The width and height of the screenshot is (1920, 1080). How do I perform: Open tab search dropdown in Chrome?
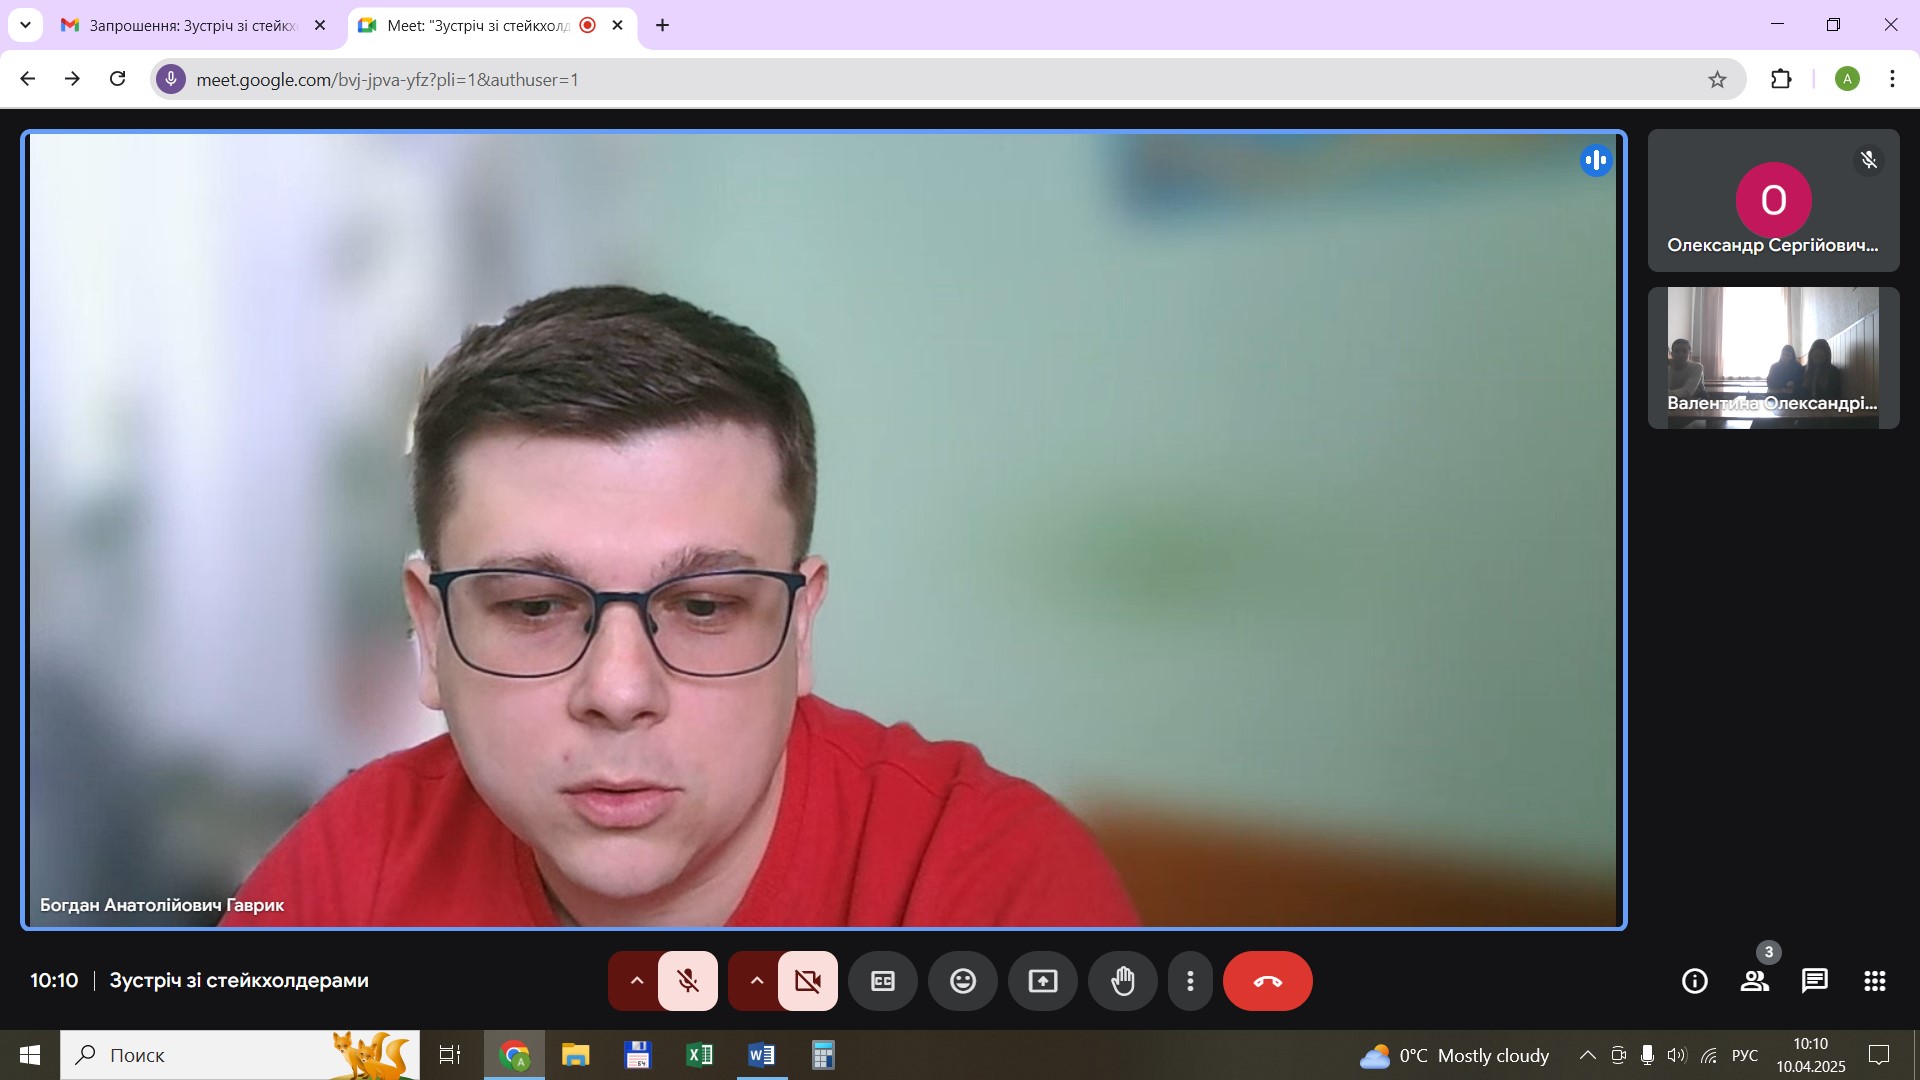[x=25, y=25]
